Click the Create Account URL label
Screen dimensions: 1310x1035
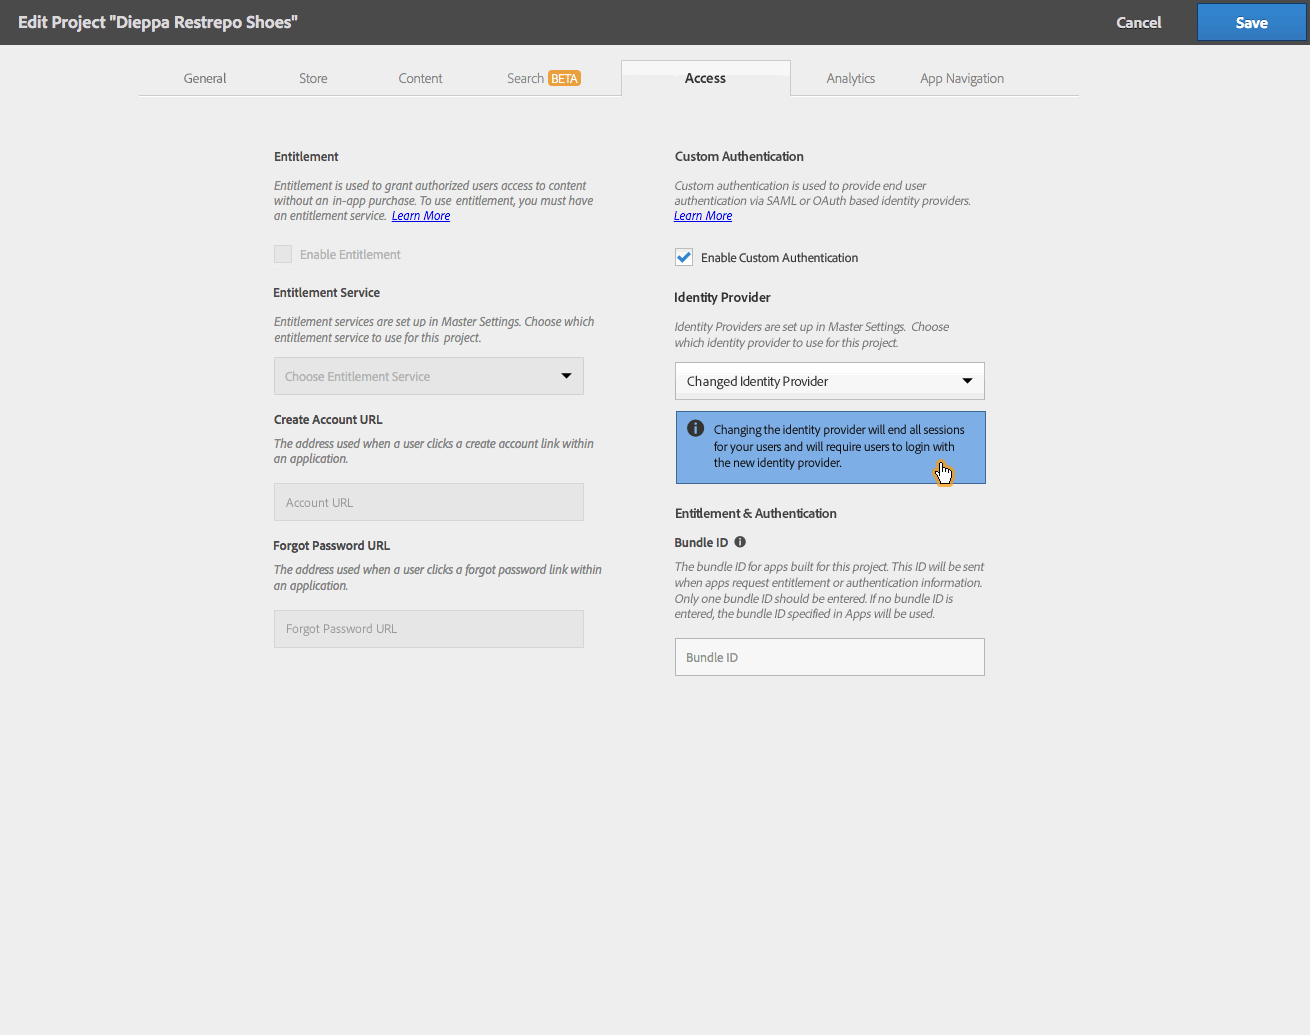[x=328, y=419]
